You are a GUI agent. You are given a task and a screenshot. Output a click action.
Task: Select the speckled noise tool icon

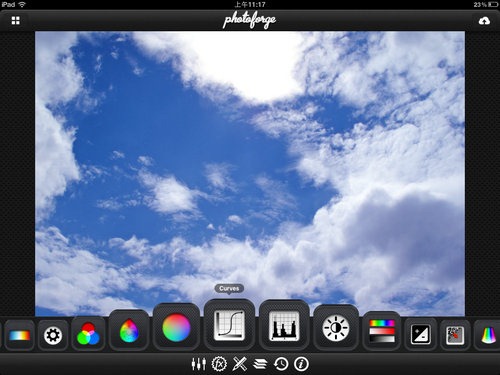click(455, 335)
